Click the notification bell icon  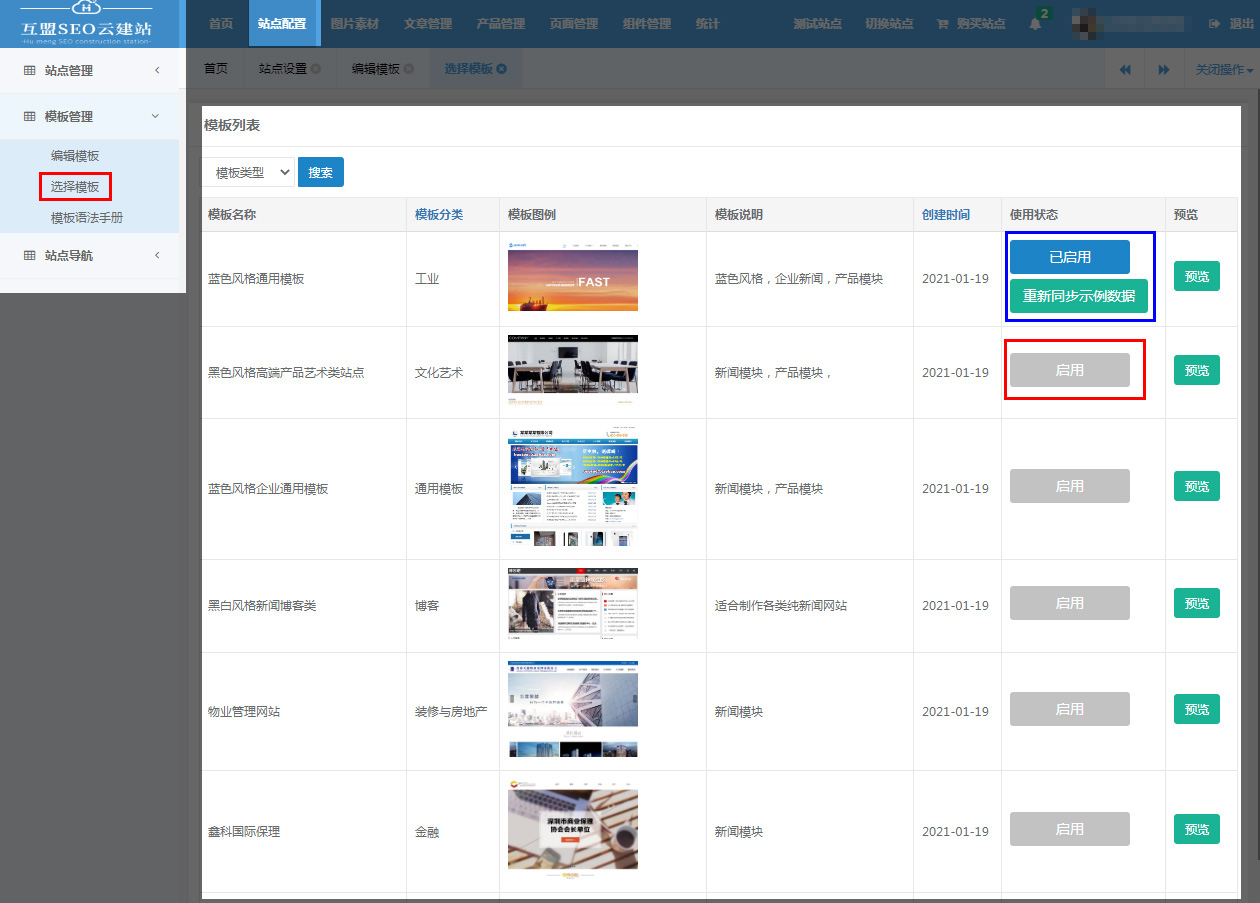(1035, 24)
